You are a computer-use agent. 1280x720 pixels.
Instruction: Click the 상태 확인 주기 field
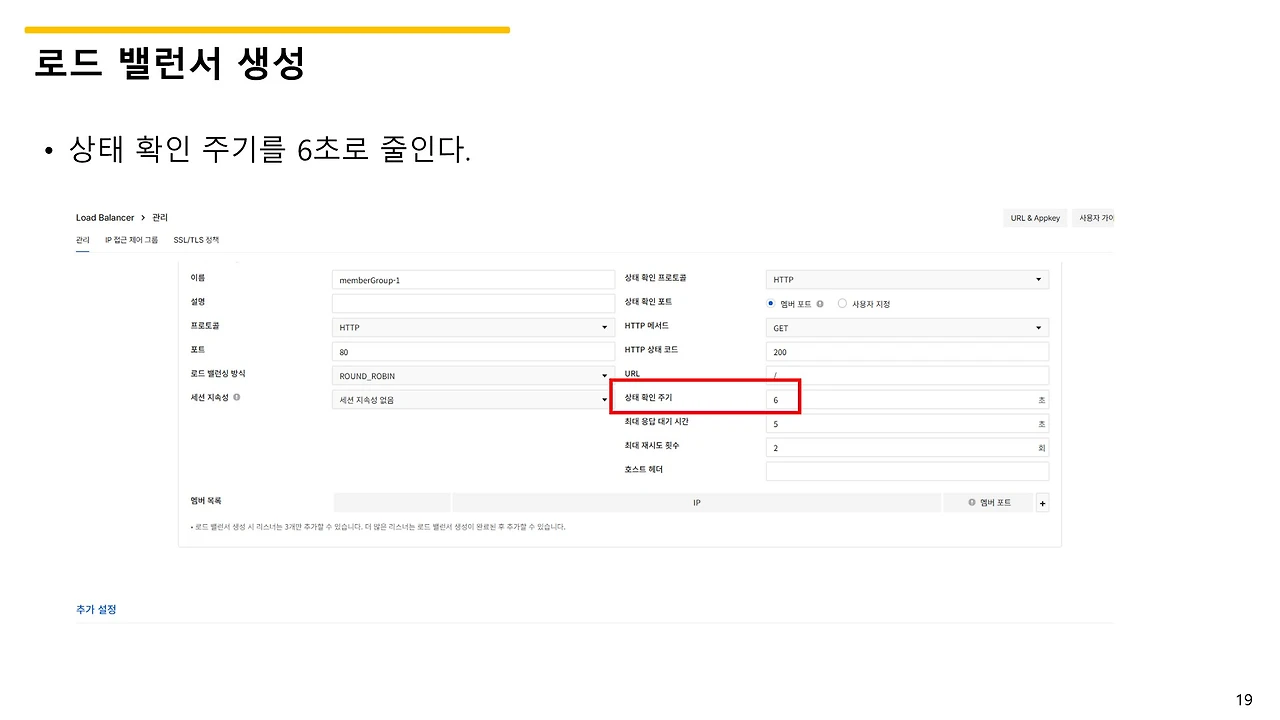click(x=907, y=400)
